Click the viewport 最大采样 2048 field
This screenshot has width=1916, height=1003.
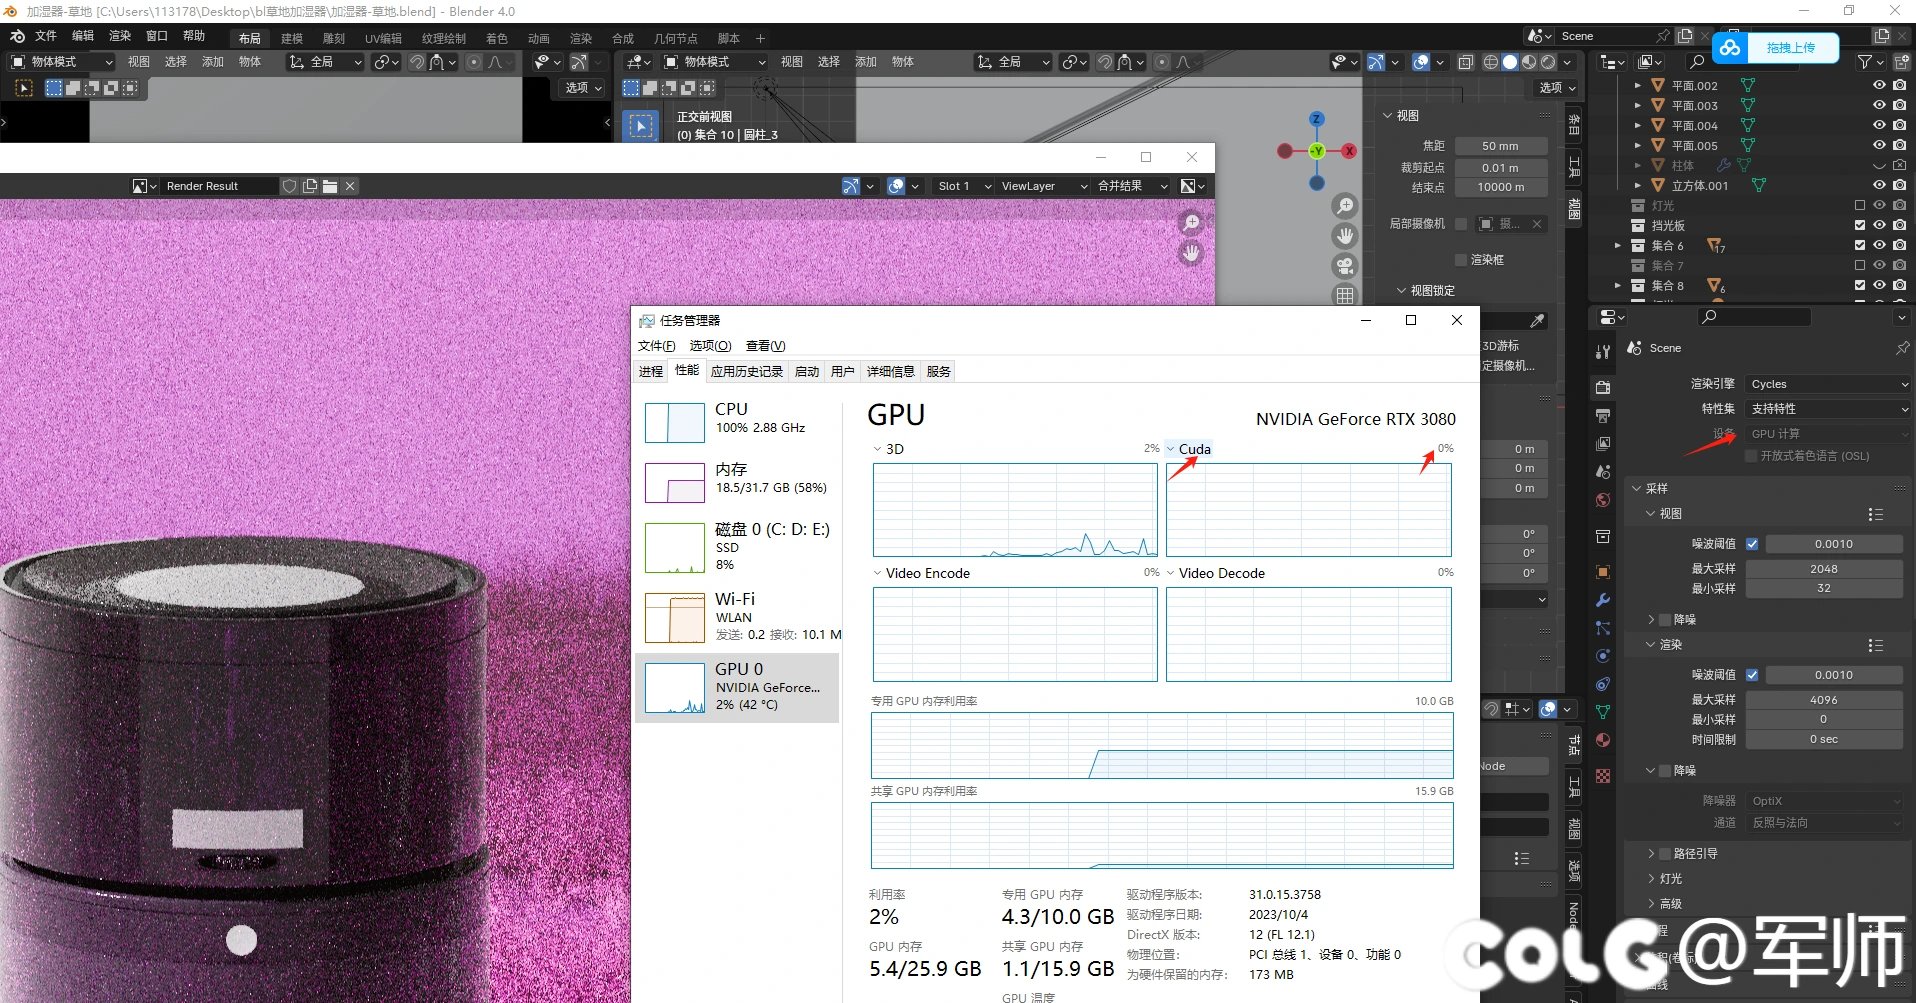pyautogui.click(x=1824, y=569)
